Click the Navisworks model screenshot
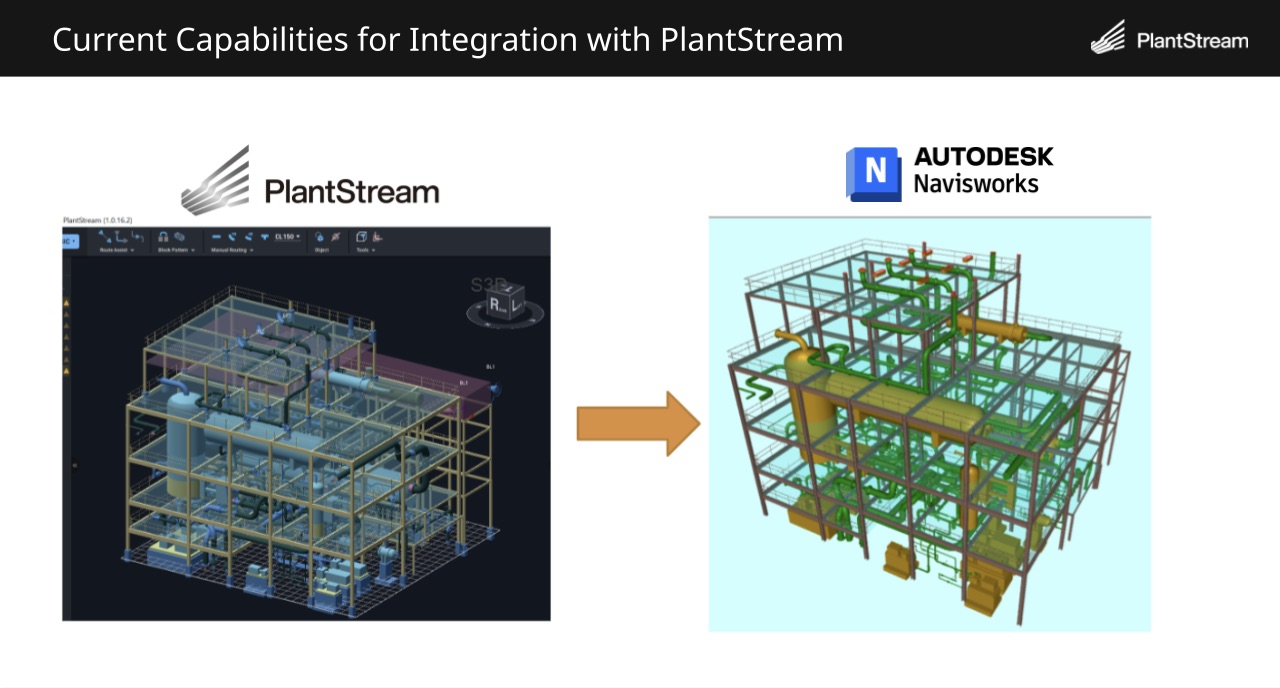Image resolution: width=1280 pixels, height=688 pixels. [928, 423]
